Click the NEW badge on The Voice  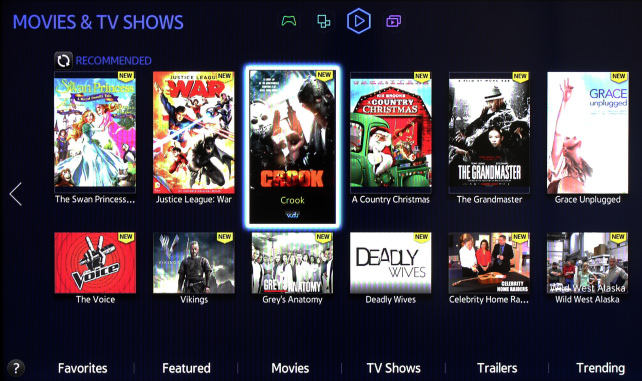click(x=126, y=237)
